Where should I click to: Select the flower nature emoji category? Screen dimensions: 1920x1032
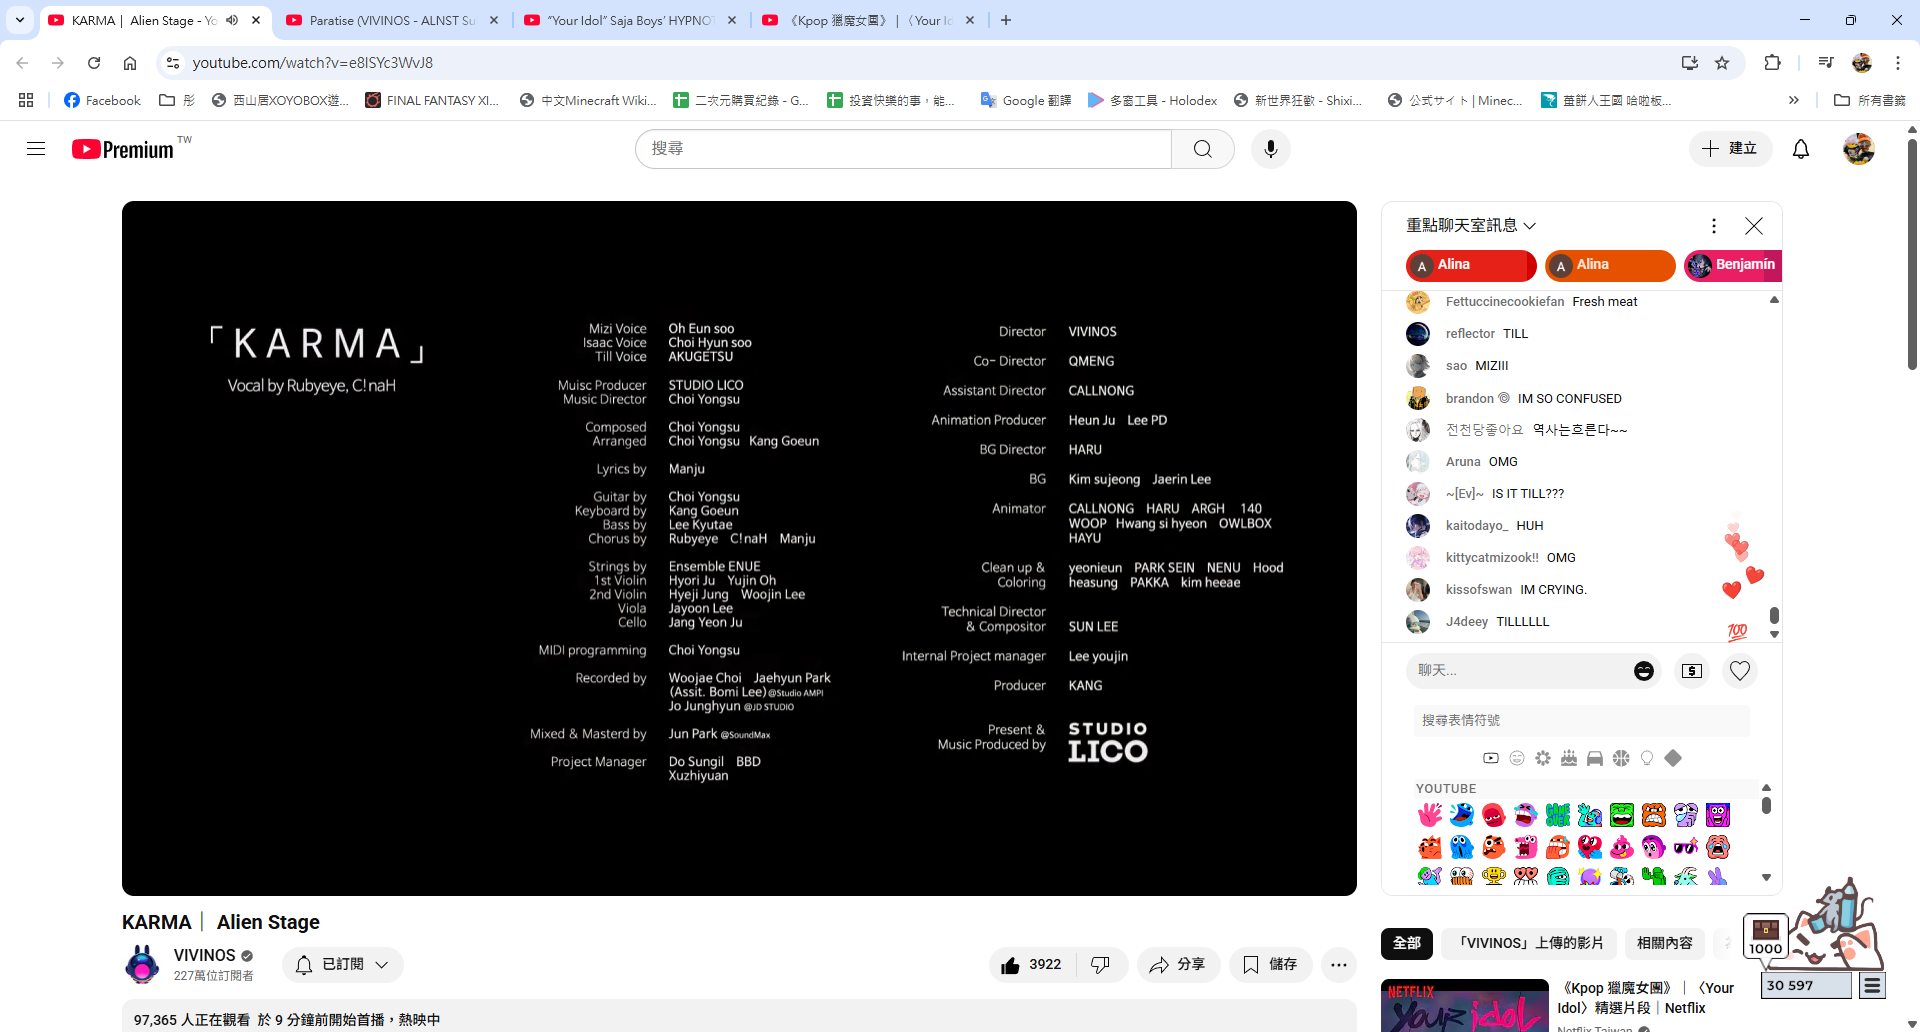pos(1543,758)
